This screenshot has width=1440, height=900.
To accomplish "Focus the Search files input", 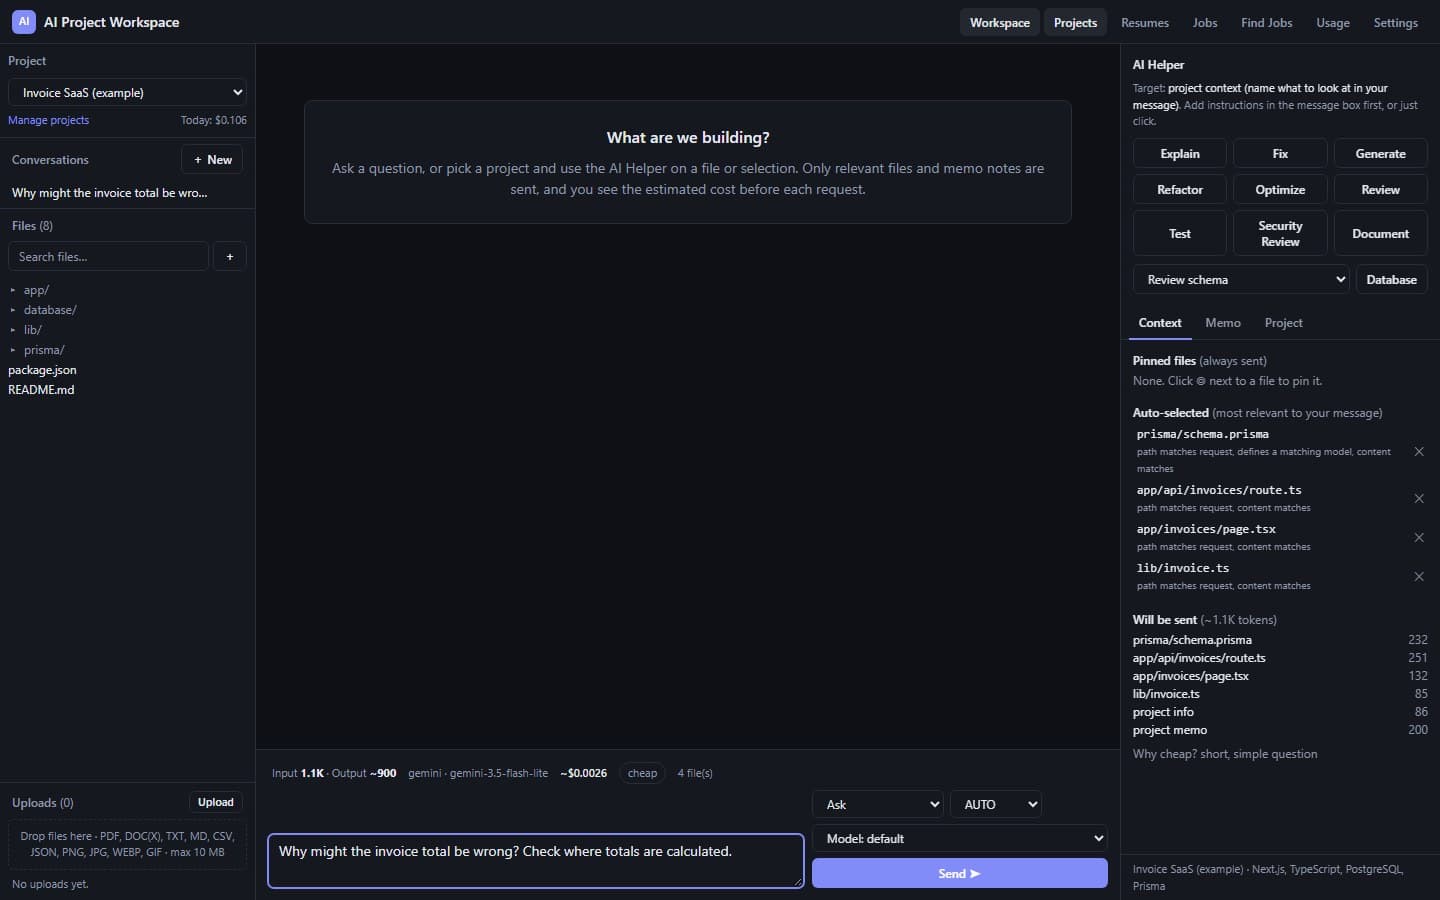I will point(108,256).
